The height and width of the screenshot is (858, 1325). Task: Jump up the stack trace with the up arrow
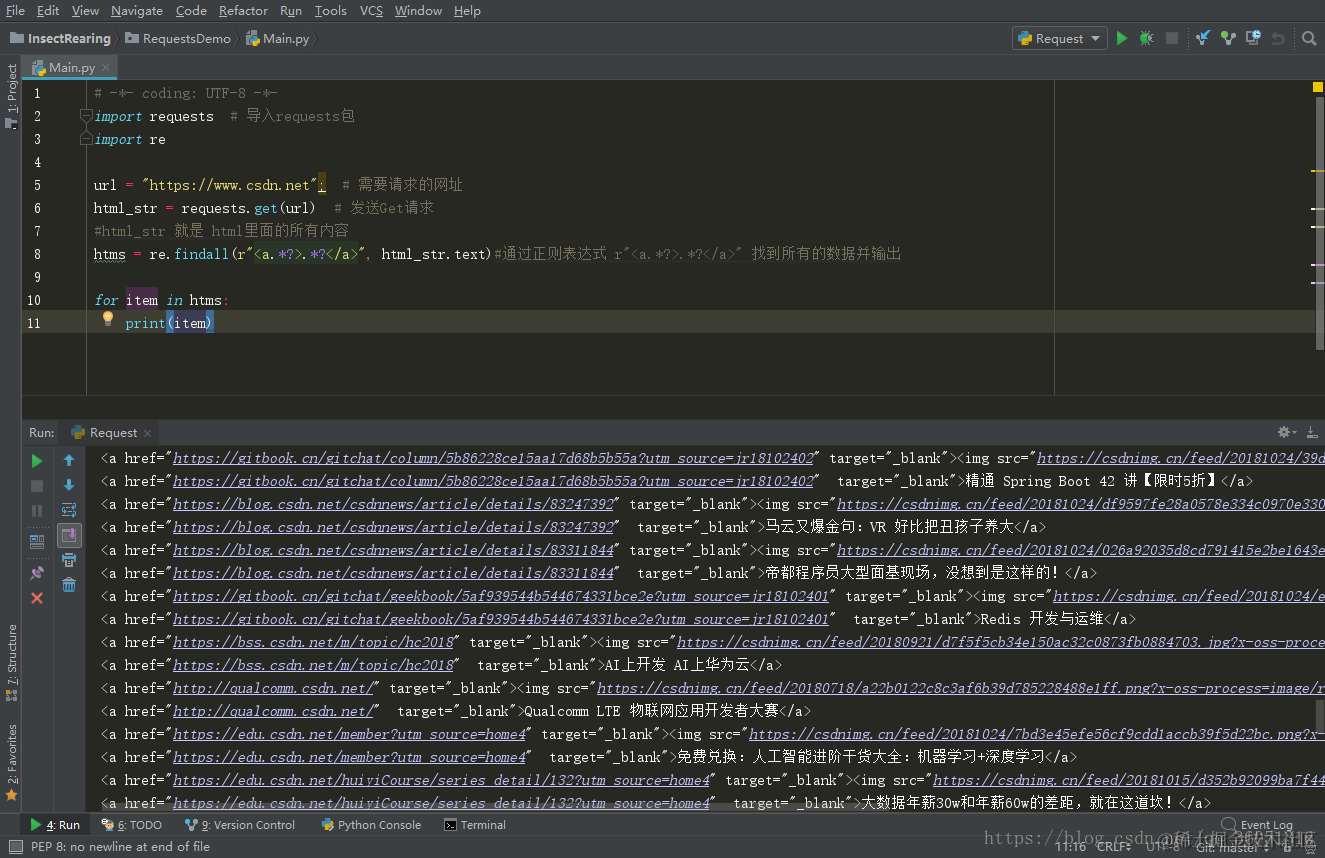pyautogui.click(x=69, y=461)
